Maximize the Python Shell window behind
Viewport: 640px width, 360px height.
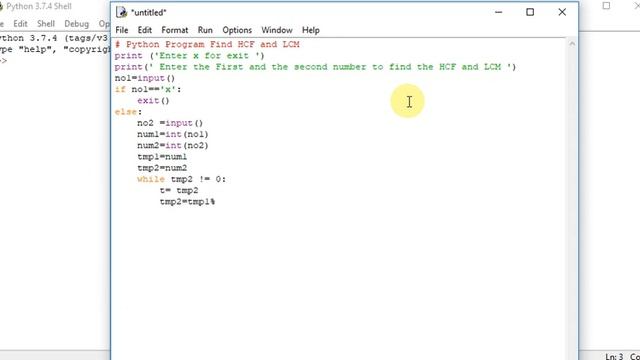(x=606, y=6)
